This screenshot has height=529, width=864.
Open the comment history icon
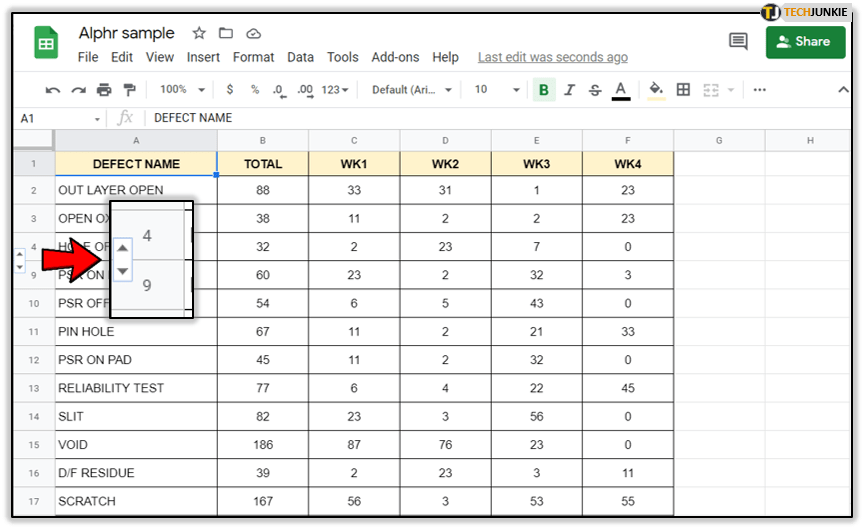pos(738,42)
